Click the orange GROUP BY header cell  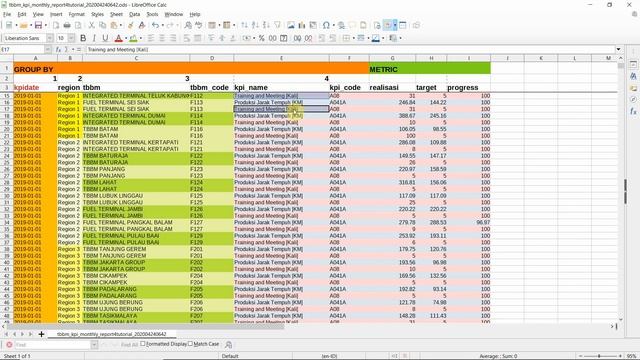point(191,69)
